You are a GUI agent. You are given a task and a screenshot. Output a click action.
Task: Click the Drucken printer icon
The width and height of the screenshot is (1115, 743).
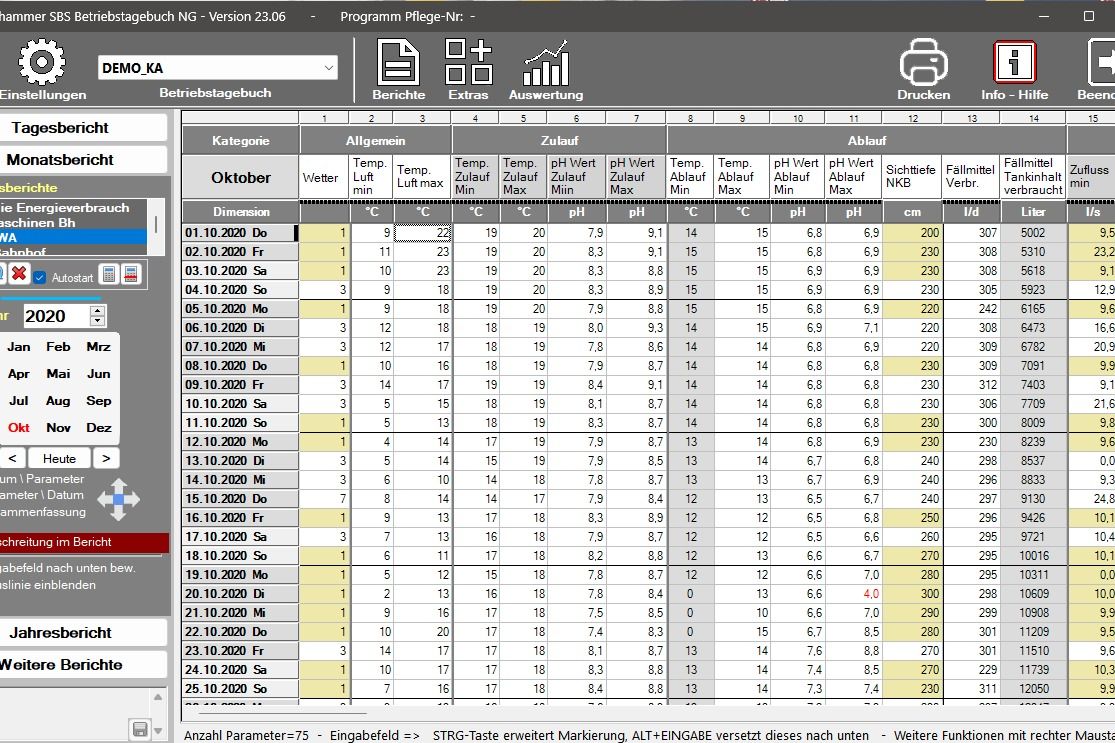click(x=923, y=63)
